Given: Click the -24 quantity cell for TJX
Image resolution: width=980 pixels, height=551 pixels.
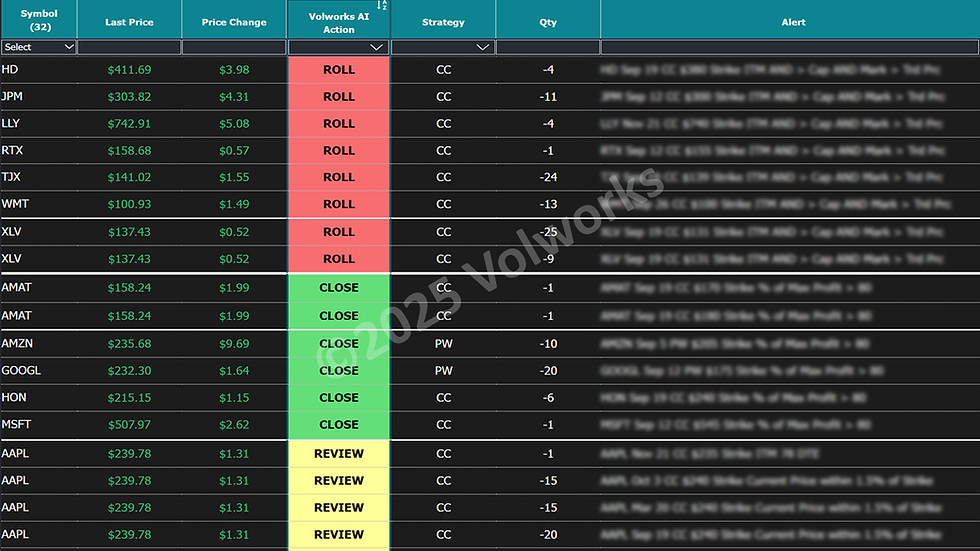Looking at the screenshot, I should click(x=548, y=177).
